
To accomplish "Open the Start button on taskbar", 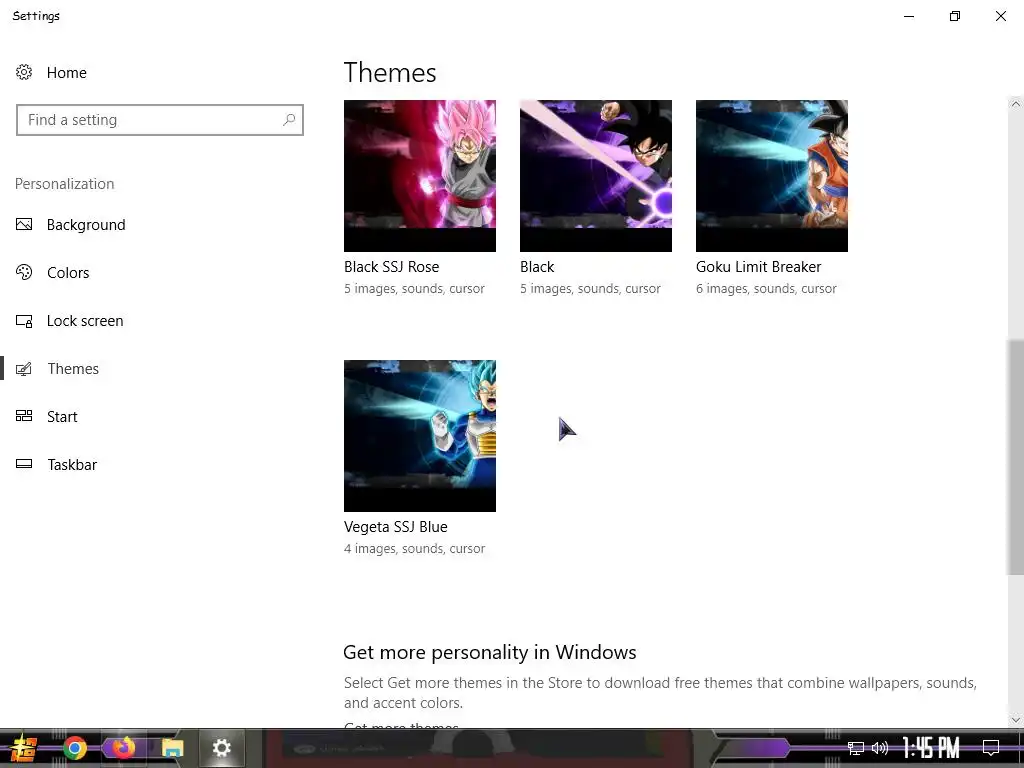I will 24,748.
